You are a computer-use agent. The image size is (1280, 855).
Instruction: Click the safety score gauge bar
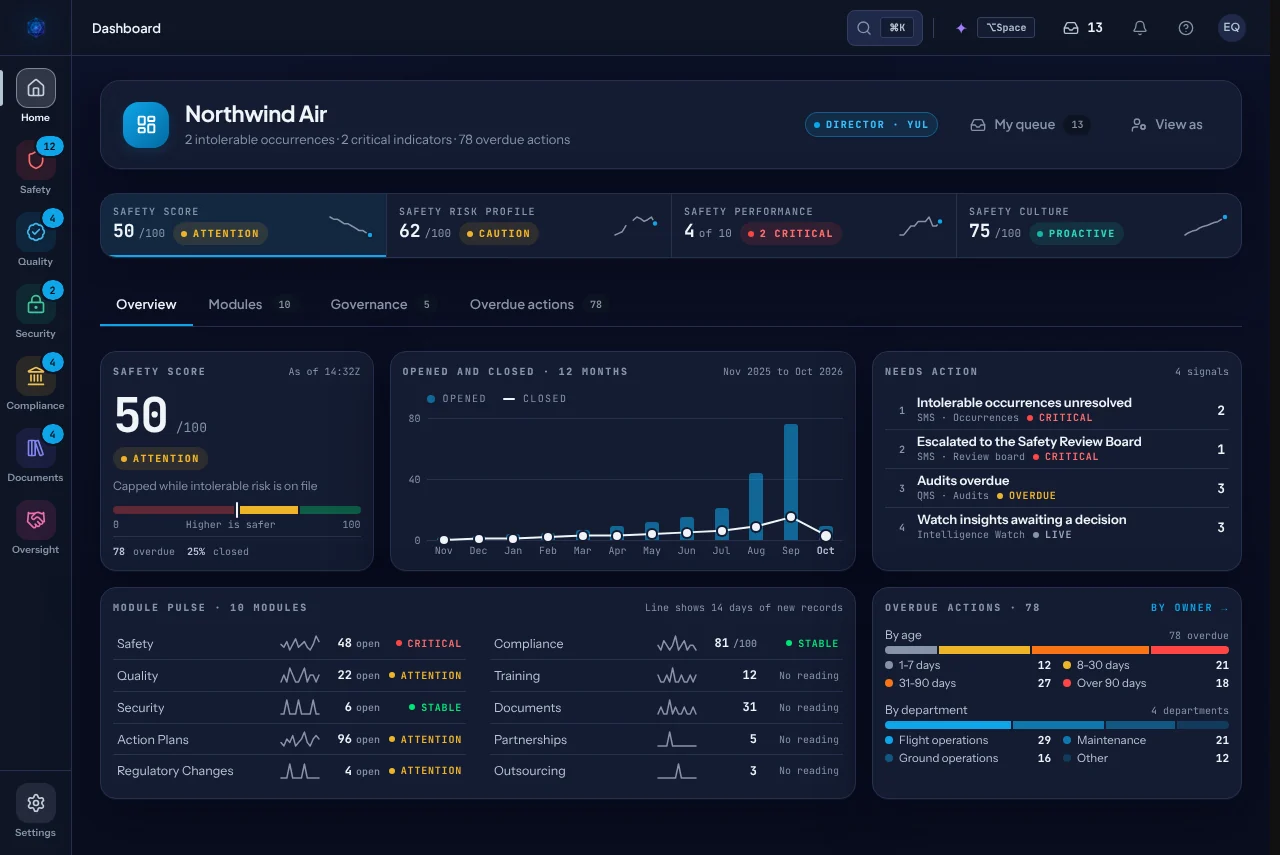pyautogui.click(x=237, y=510)
